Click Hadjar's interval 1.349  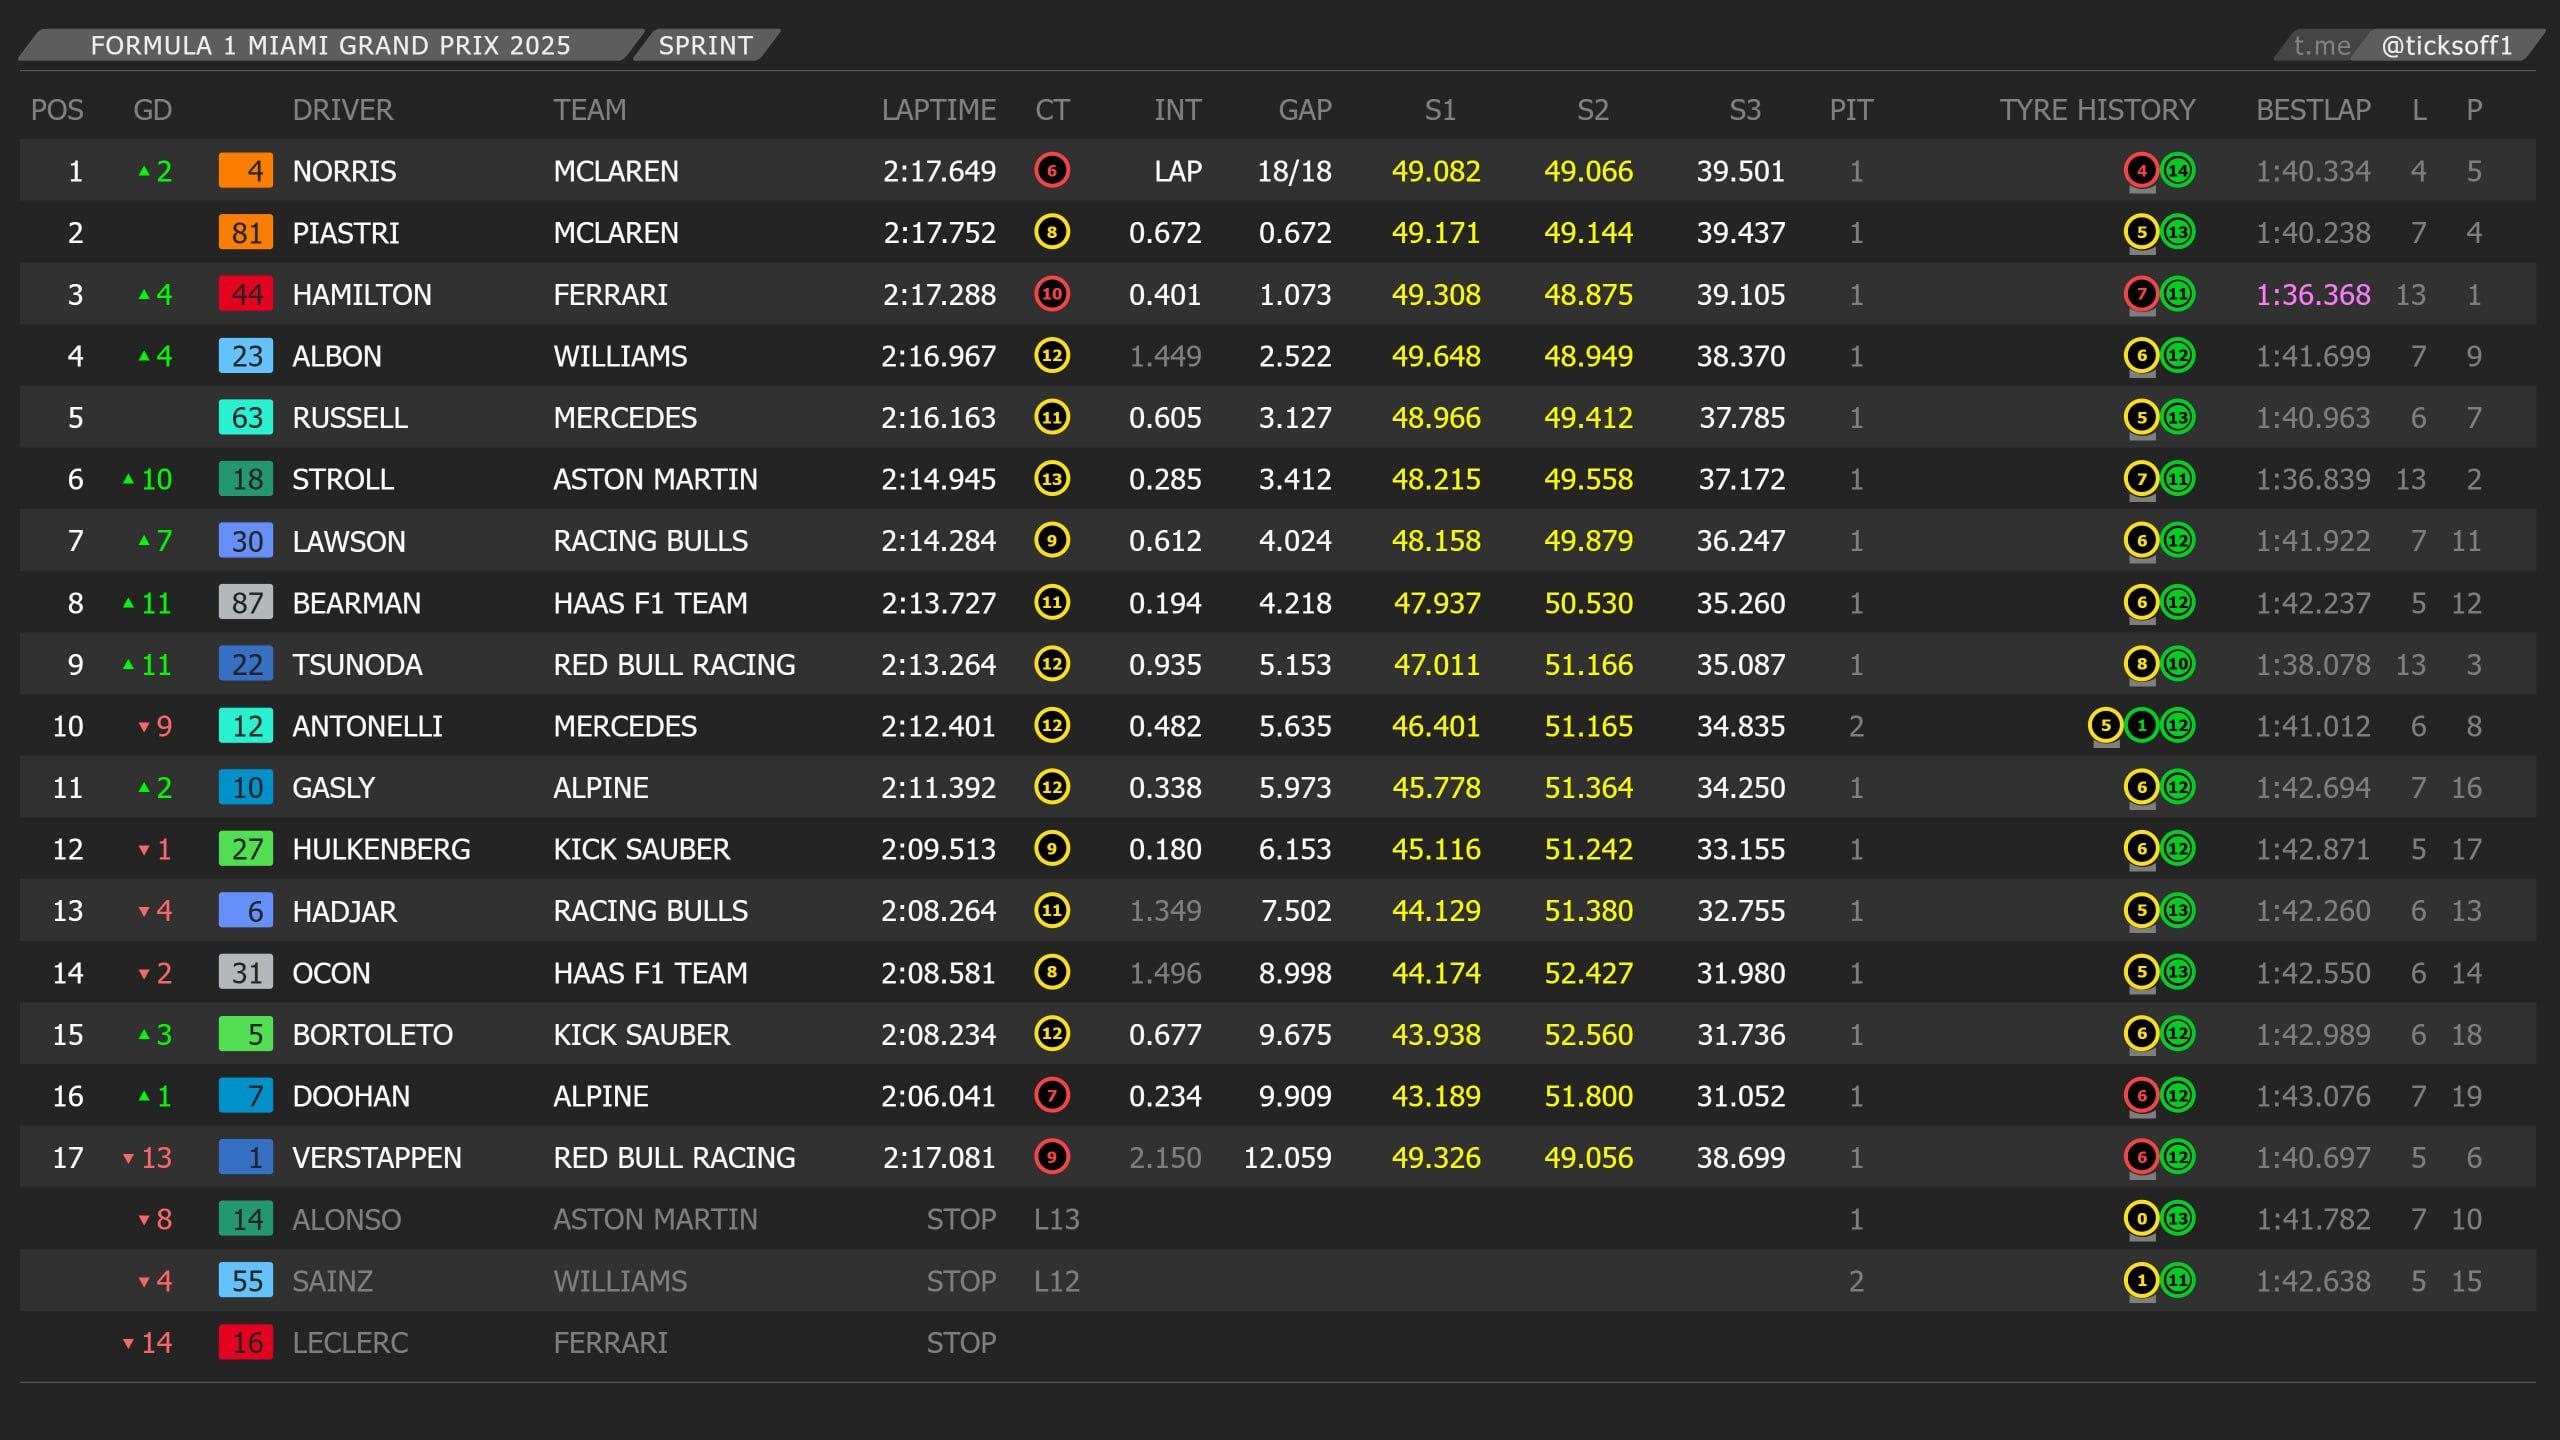pyautogui.click(x=1165, y=910)
